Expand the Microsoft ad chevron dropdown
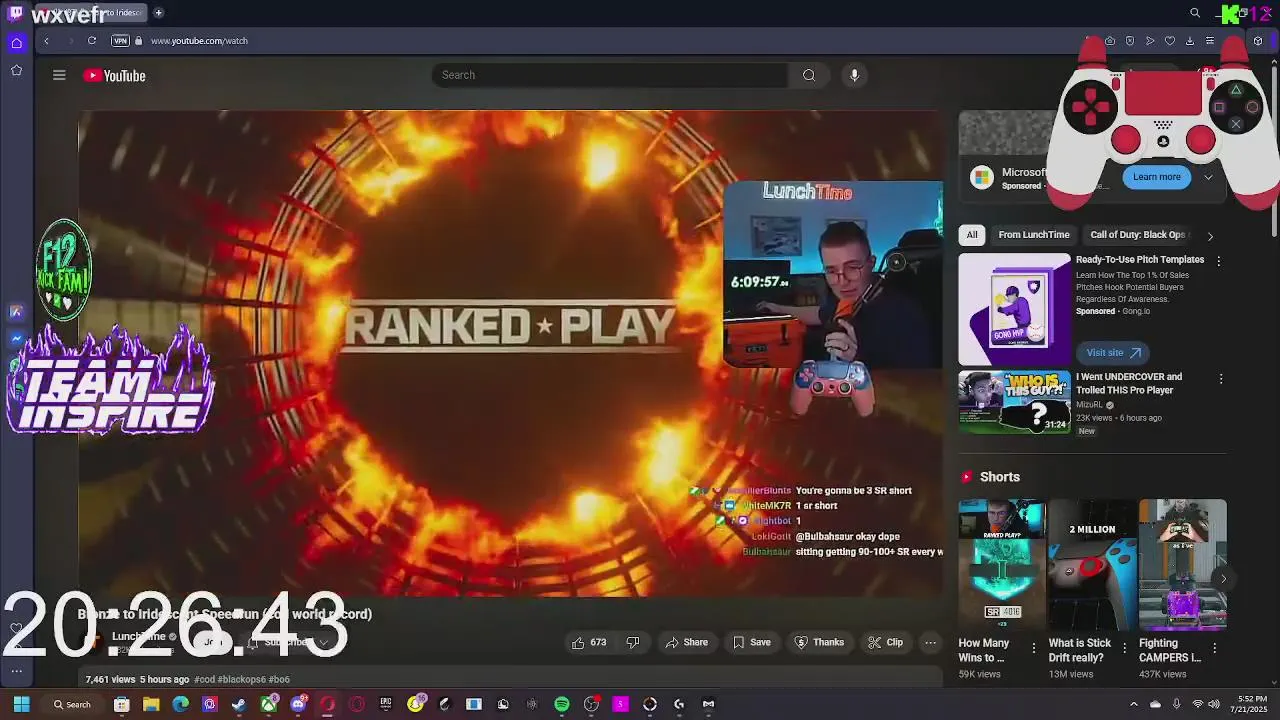This screenshot has height=720, width=1280. [1208, 177]
